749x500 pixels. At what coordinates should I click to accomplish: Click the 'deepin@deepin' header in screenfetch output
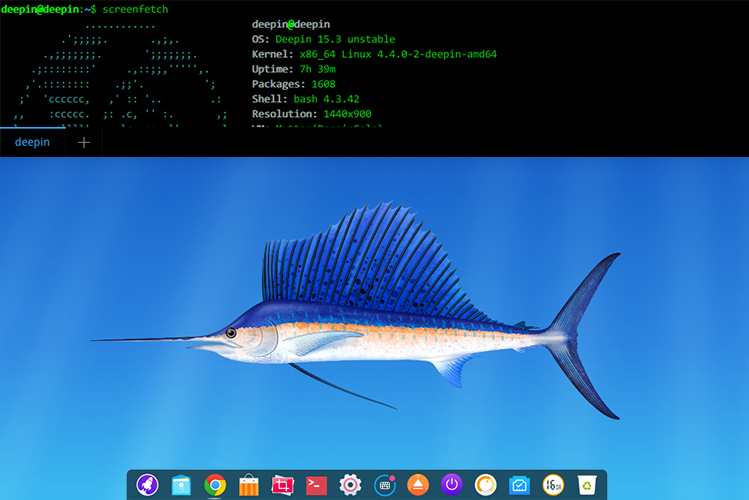(x=291, y=24)
